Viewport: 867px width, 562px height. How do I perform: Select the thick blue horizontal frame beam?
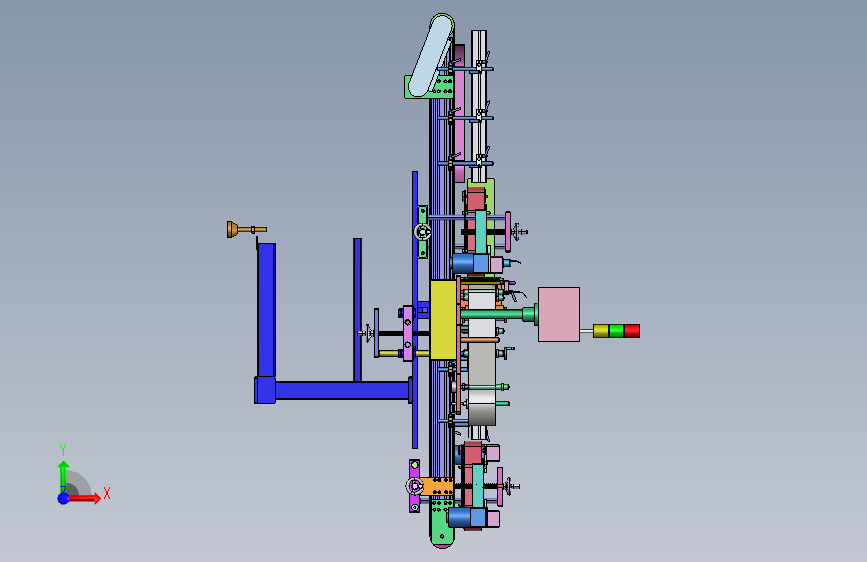point(342,390)
